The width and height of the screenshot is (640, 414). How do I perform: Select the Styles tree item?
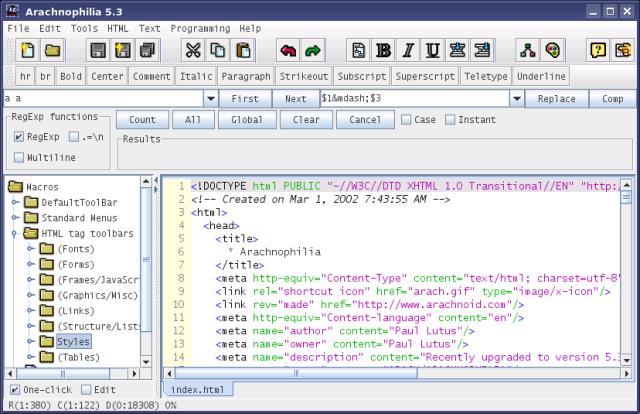[x=73, y=341]
